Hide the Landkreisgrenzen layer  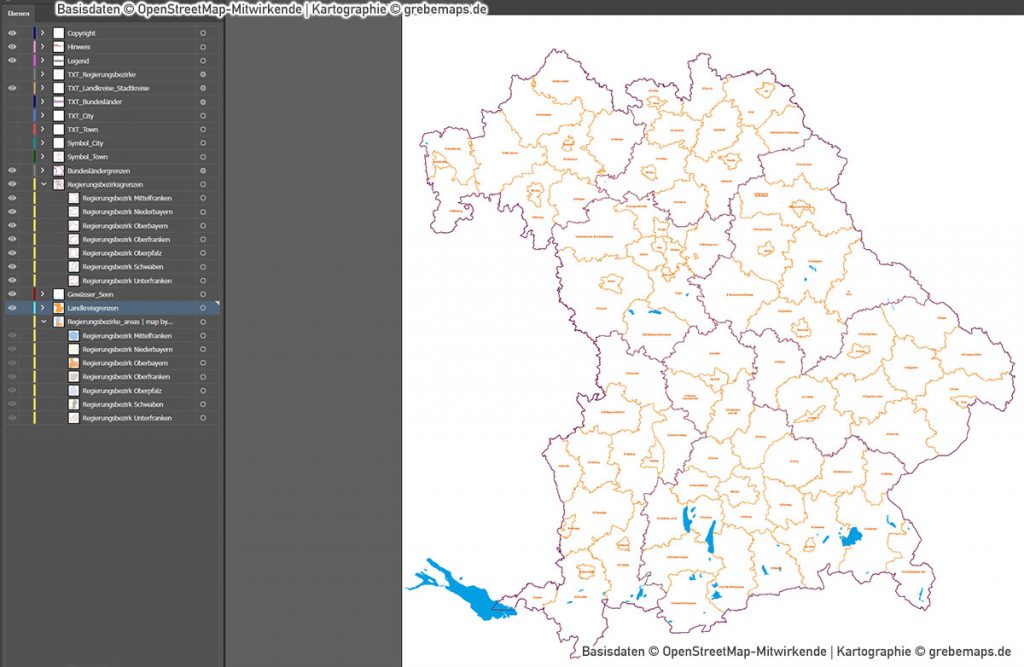pyautogui.click(x=12, y=308)
